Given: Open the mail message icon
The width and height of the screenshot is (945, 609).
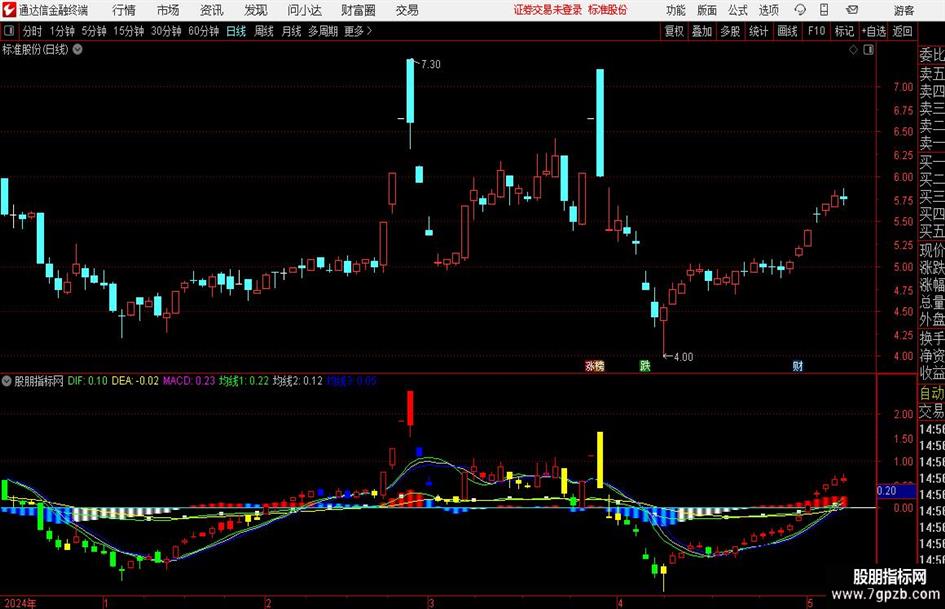Looking at the screenshot, I should [852, 10].
